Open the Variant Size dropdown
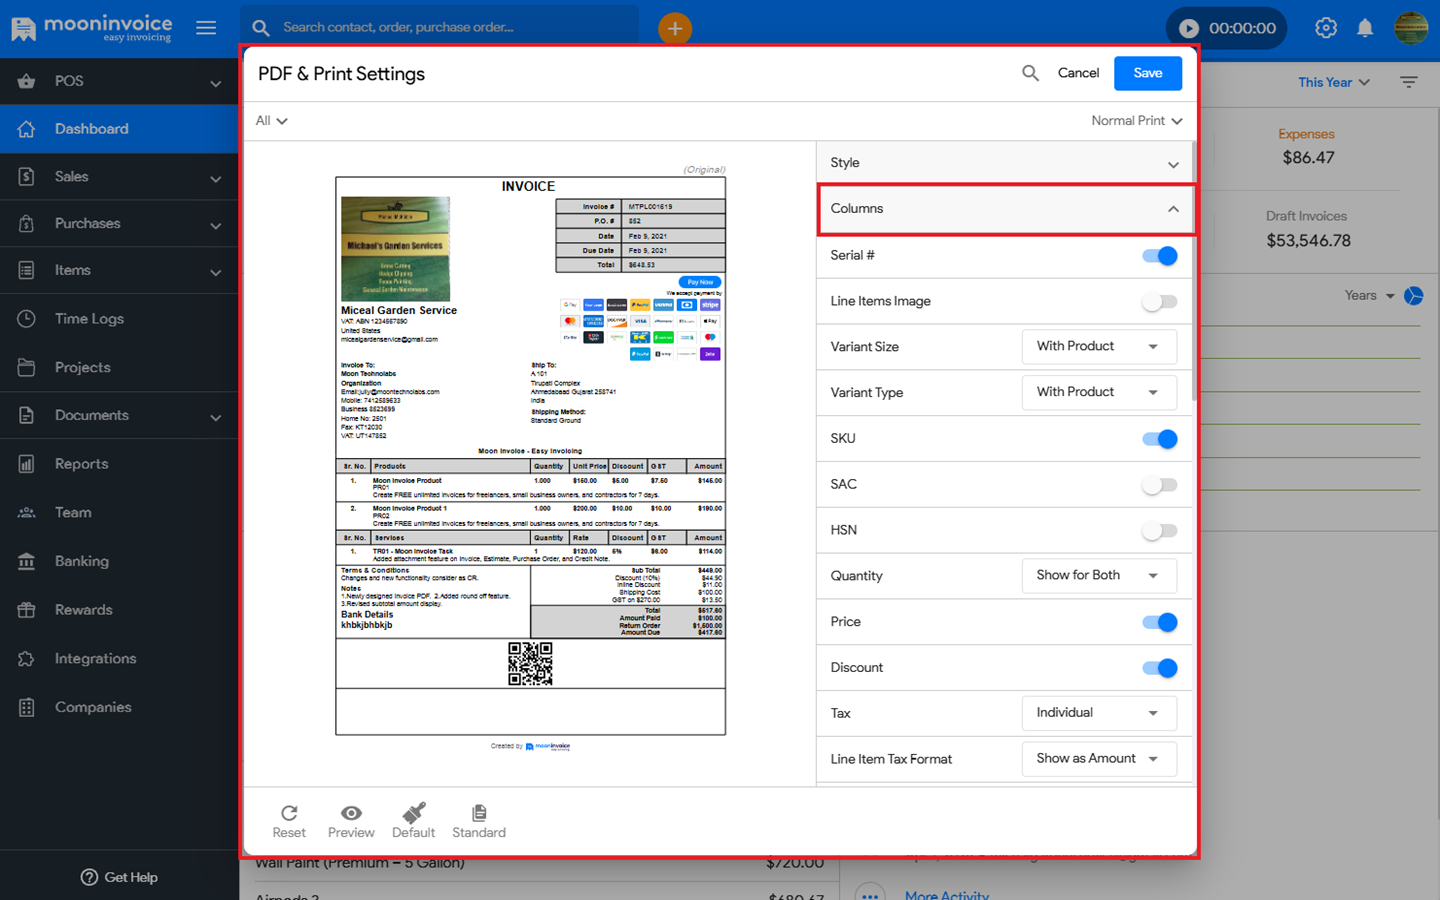The image size is (1440, 900). (x=1099, y=347)
